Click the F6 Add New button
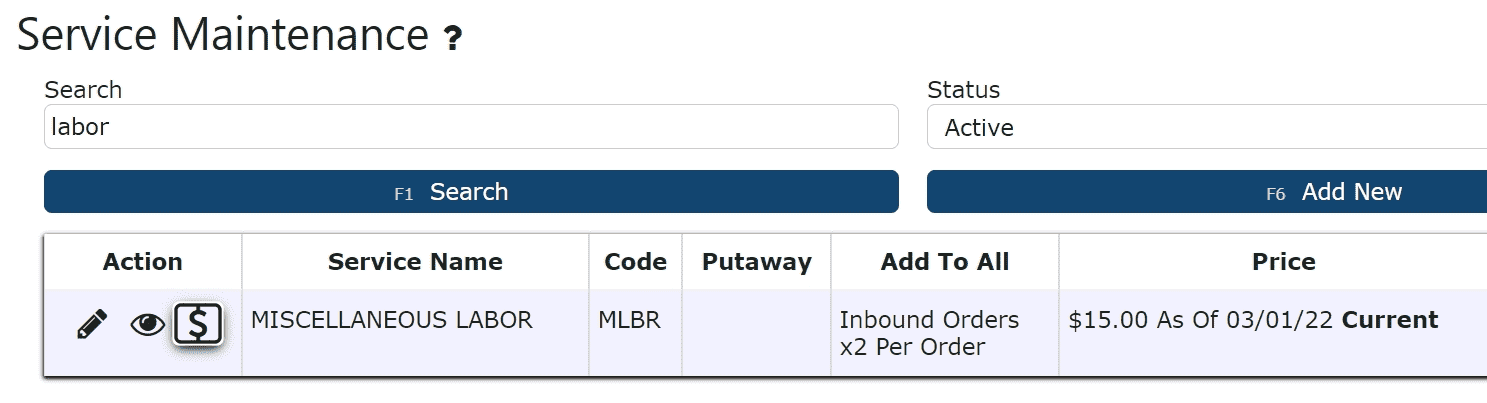 [1207, 192]
